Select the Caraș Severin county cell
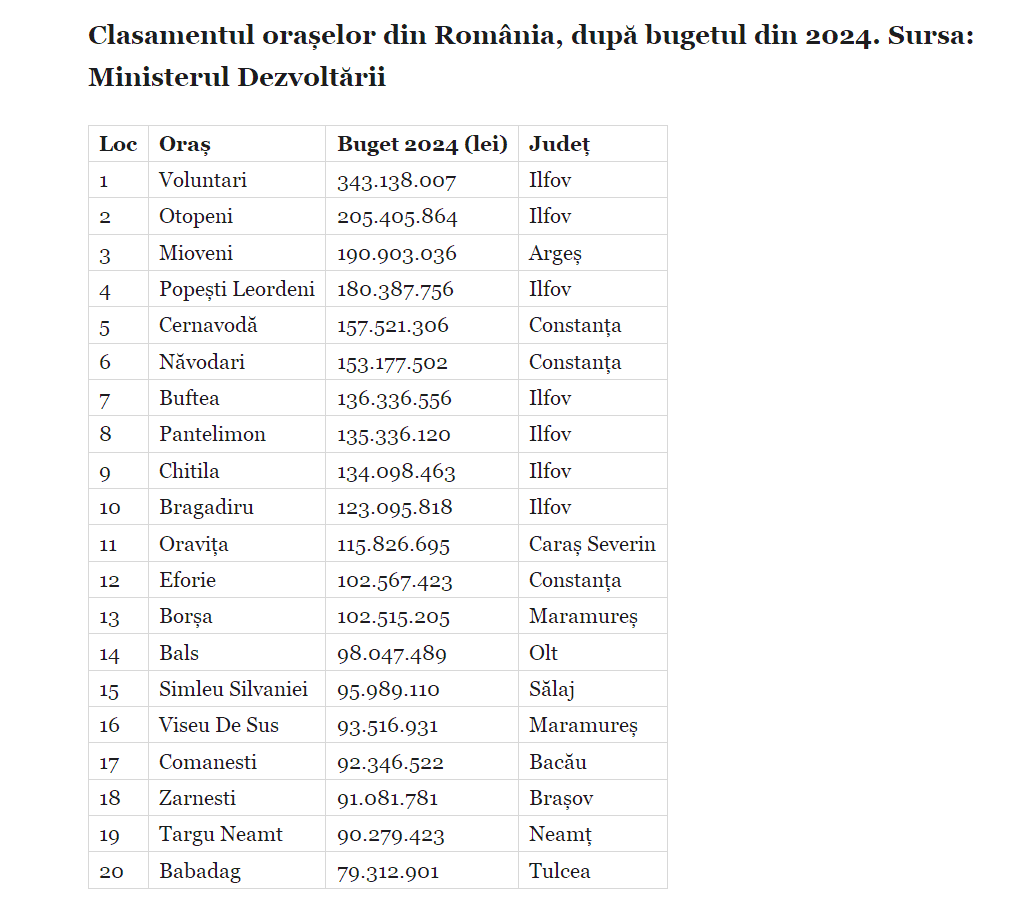Viewport: 1026px width, 898px height. pyautogui.click(x=592, y=544)
